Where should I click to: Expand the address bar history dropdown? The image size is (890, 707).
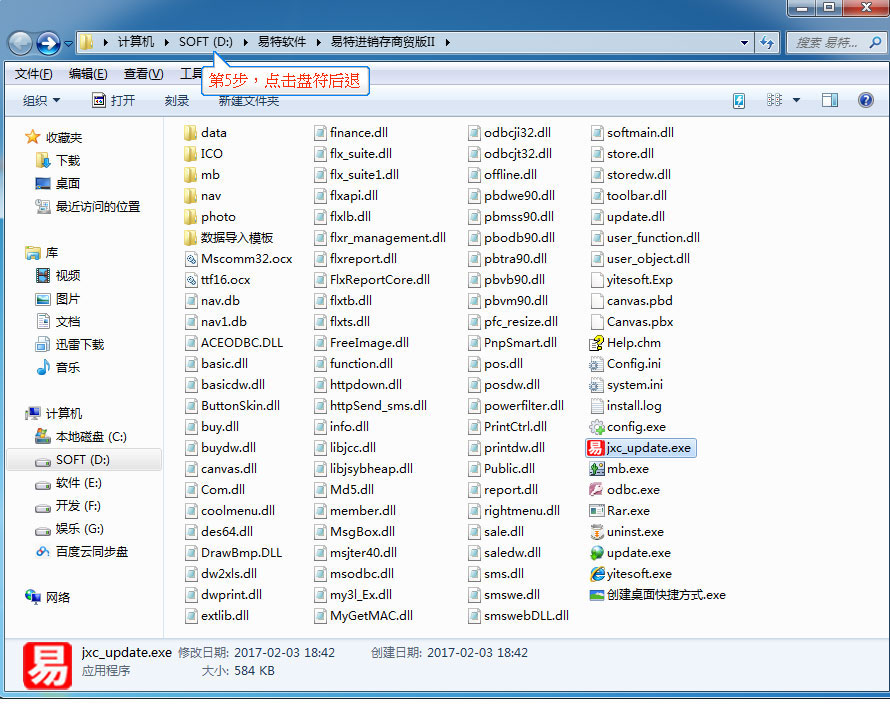pyautogui.click(x=744, y=43)
